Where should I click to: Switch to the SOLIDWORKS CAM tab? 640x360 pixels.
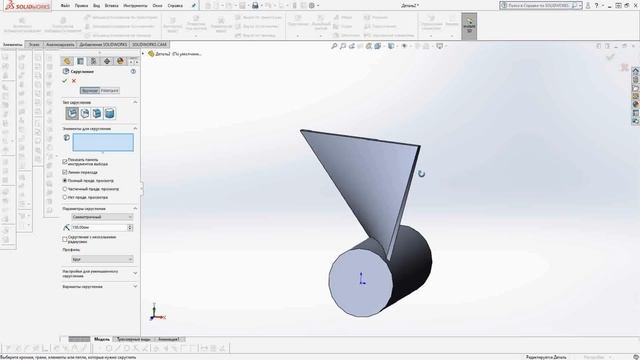pyautogui.click(x=149, y=44)
